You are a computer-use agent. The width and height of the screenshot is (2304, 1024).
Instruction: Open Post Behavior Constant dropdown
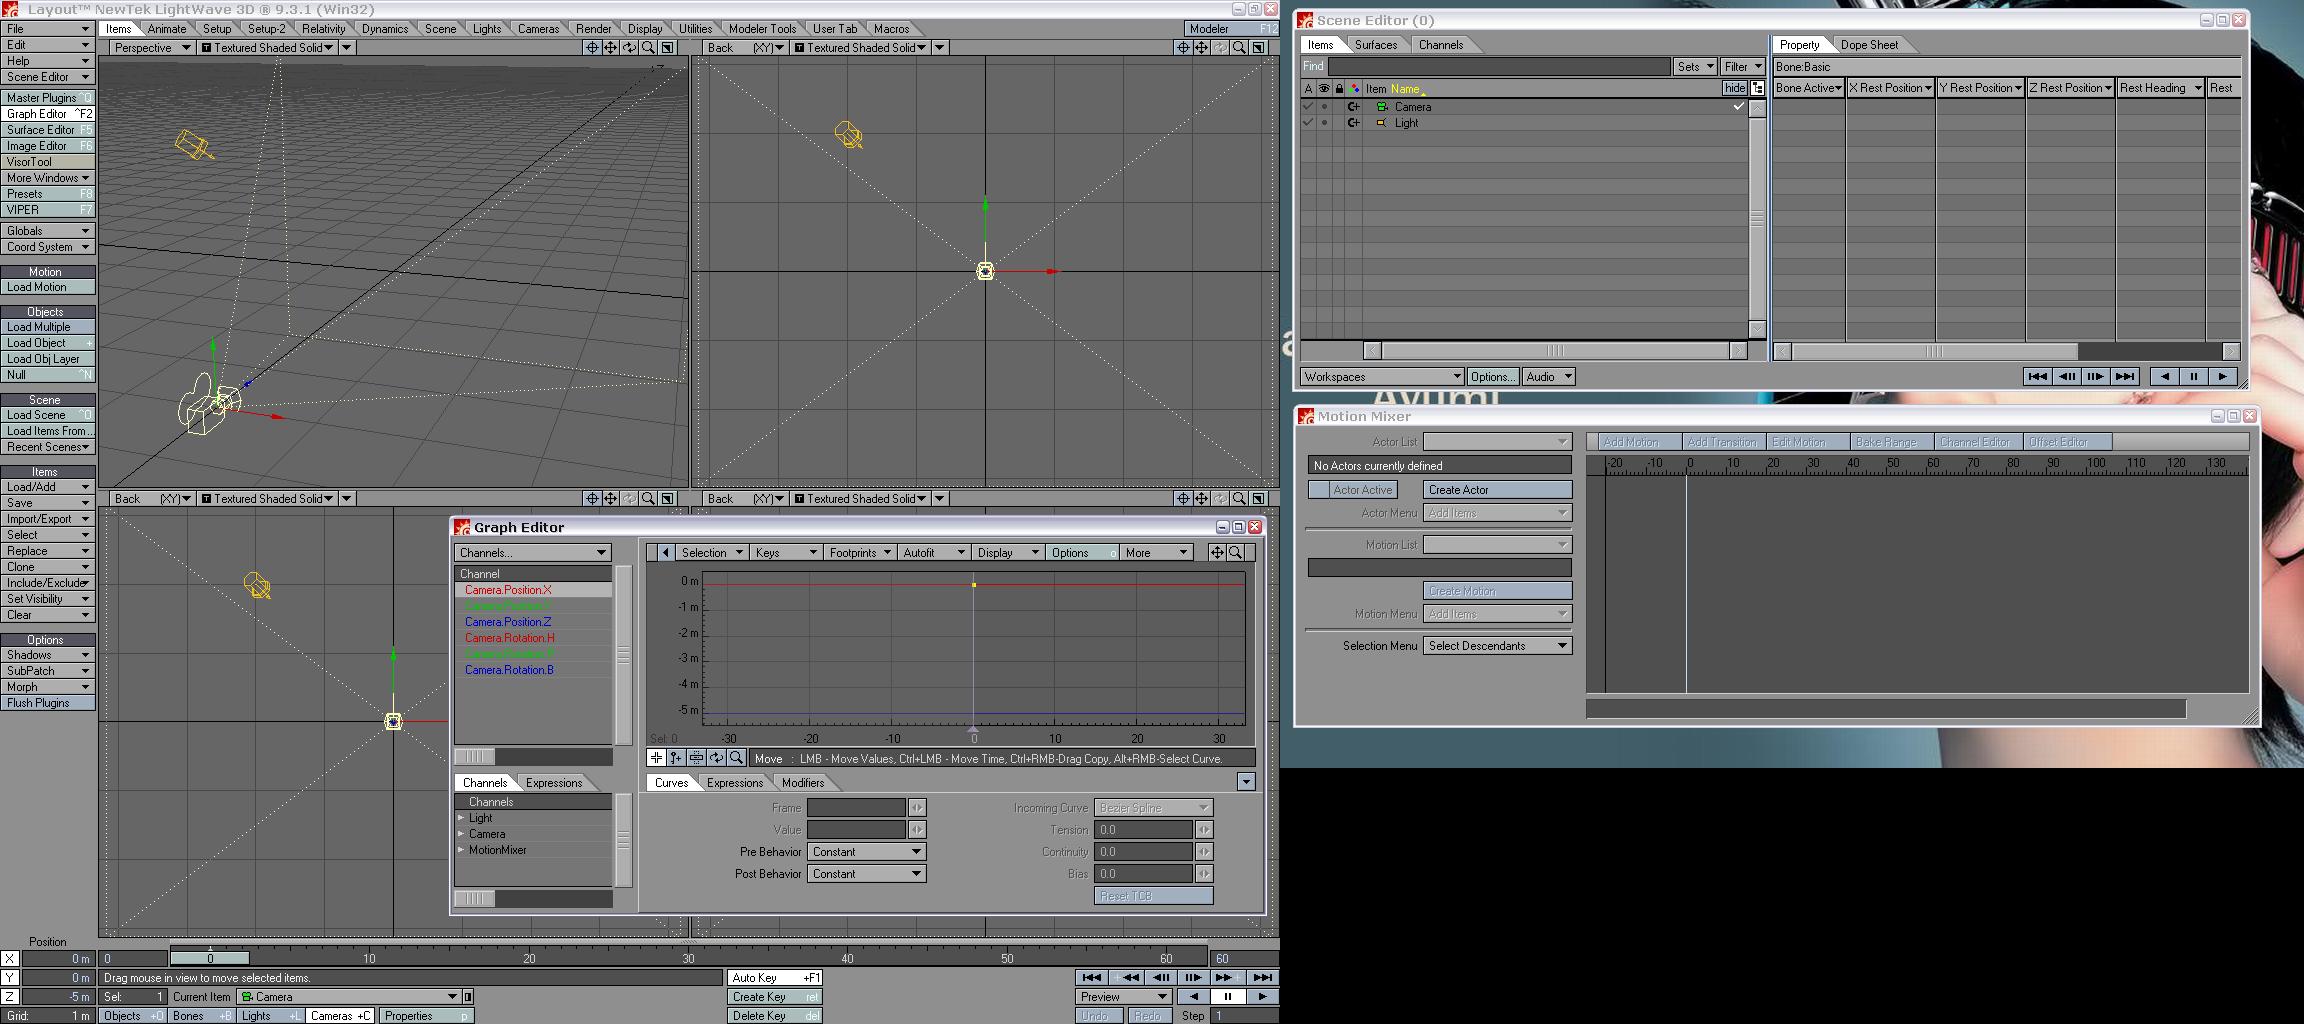[866, 873]
